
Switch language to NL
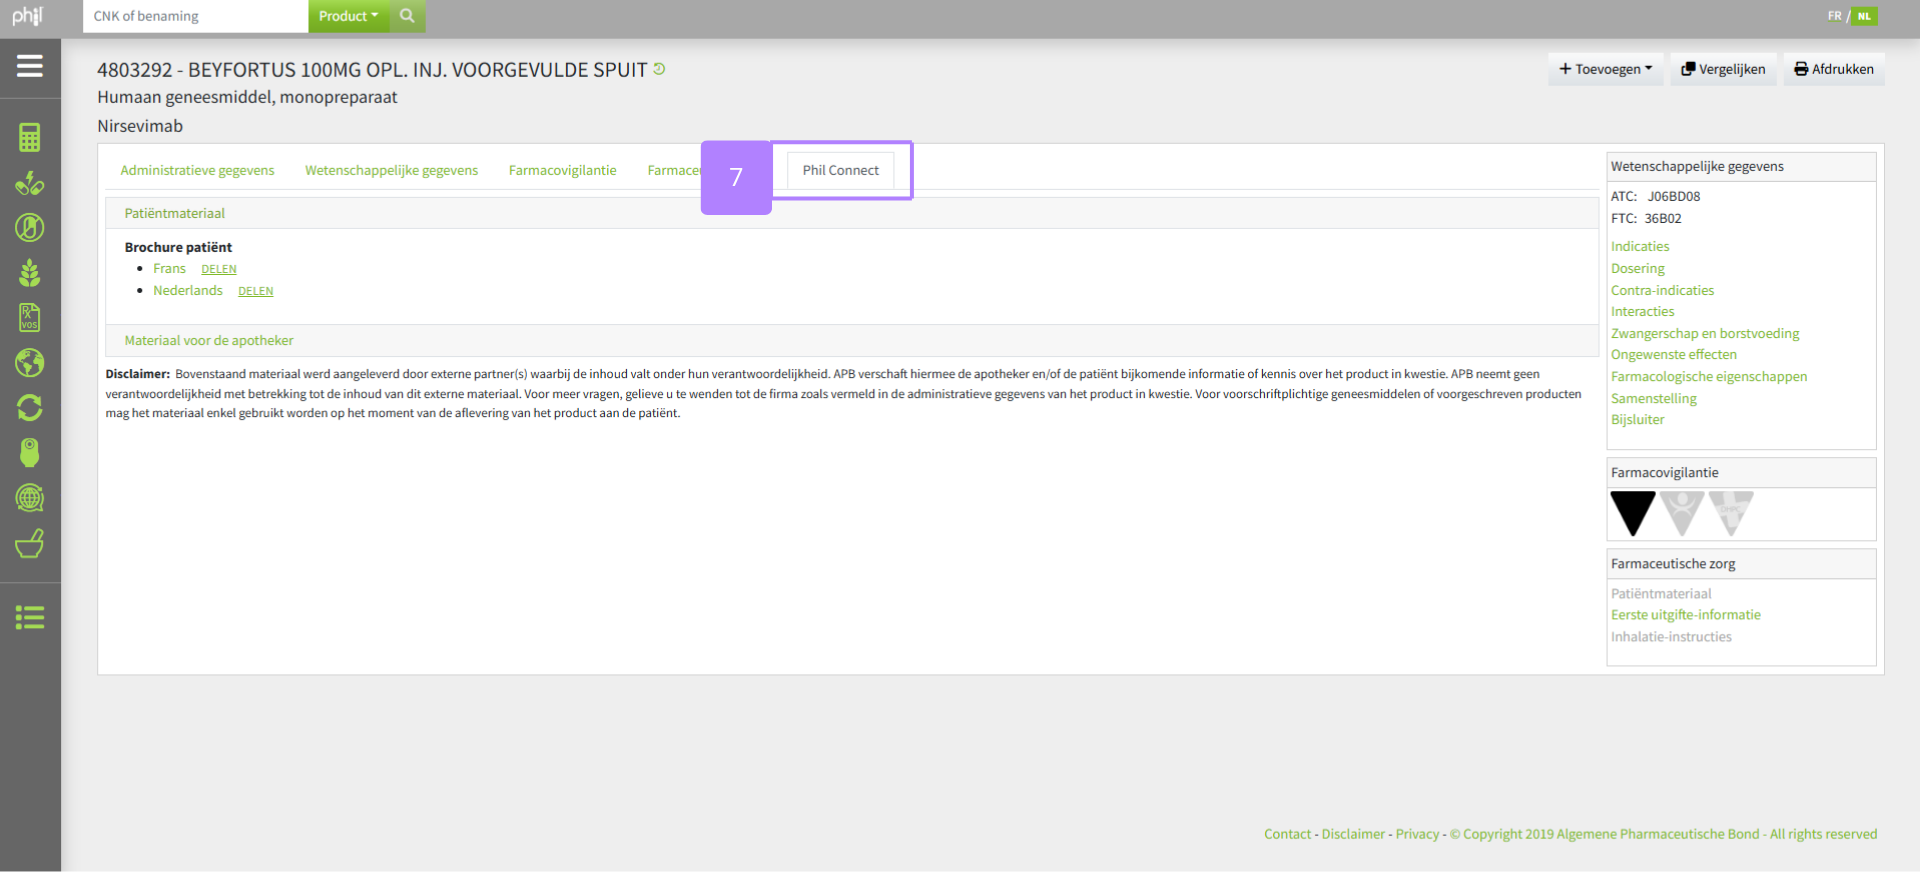coord(1864,16)
